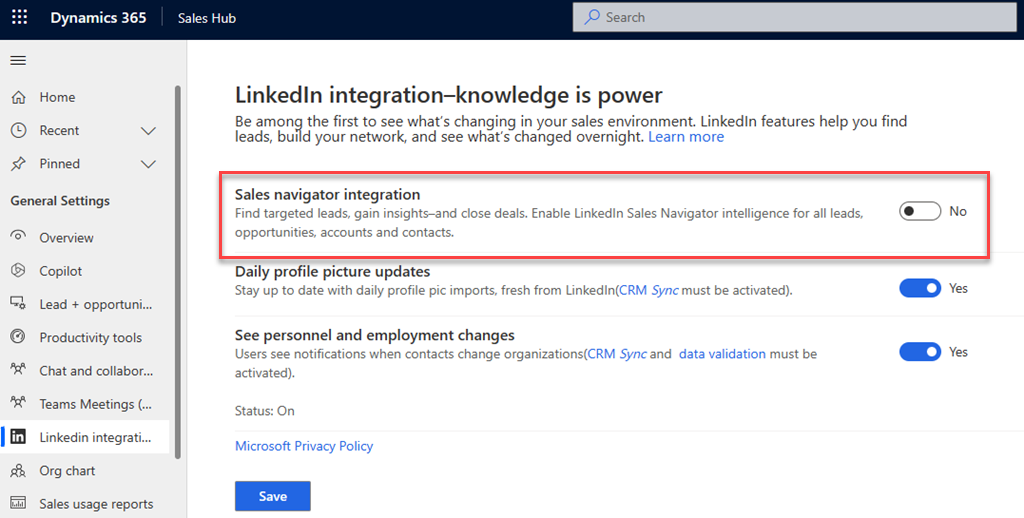The image size is (1024, 518).
Task: Turn off Daily profile picture updates toggle
Action: click(x=920, y=288)
